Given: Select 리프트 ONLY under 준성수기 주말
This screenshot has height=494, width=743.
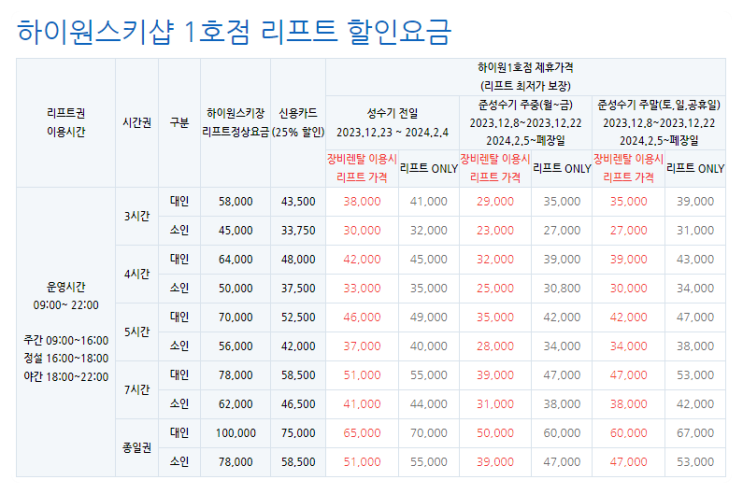Looking at the screenshot, I should click(x=695, y=169).
